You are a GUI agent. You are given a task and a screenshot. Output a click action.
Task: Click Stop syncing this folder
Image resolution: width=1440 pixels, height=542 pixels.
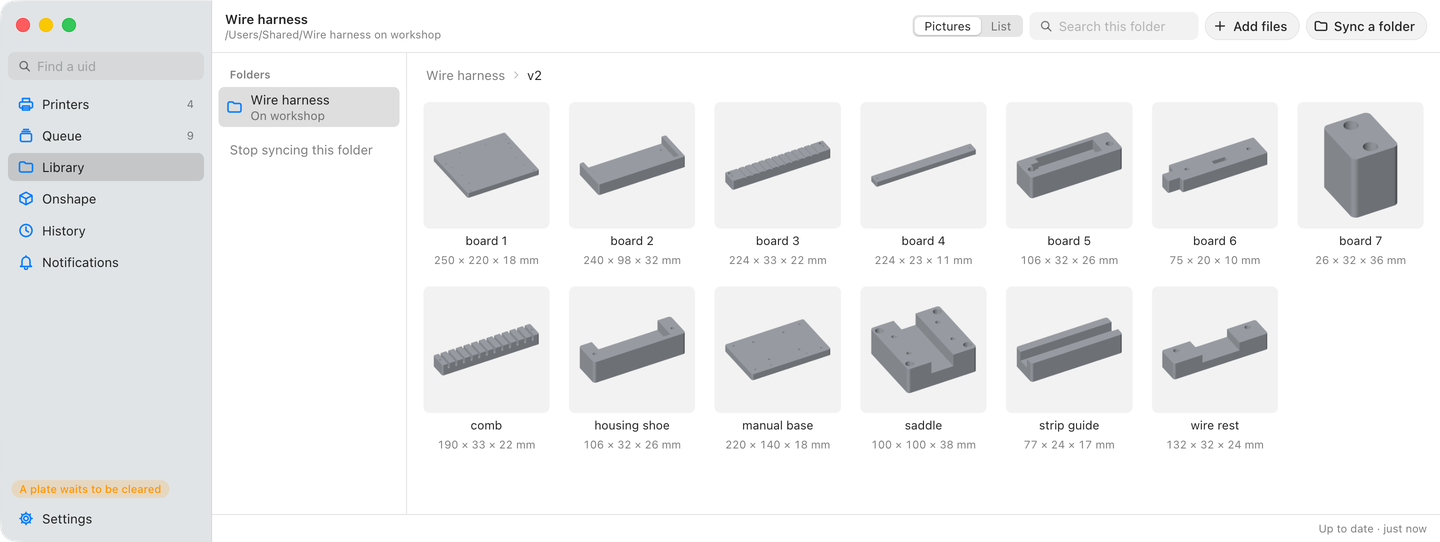tap(301, 150)
